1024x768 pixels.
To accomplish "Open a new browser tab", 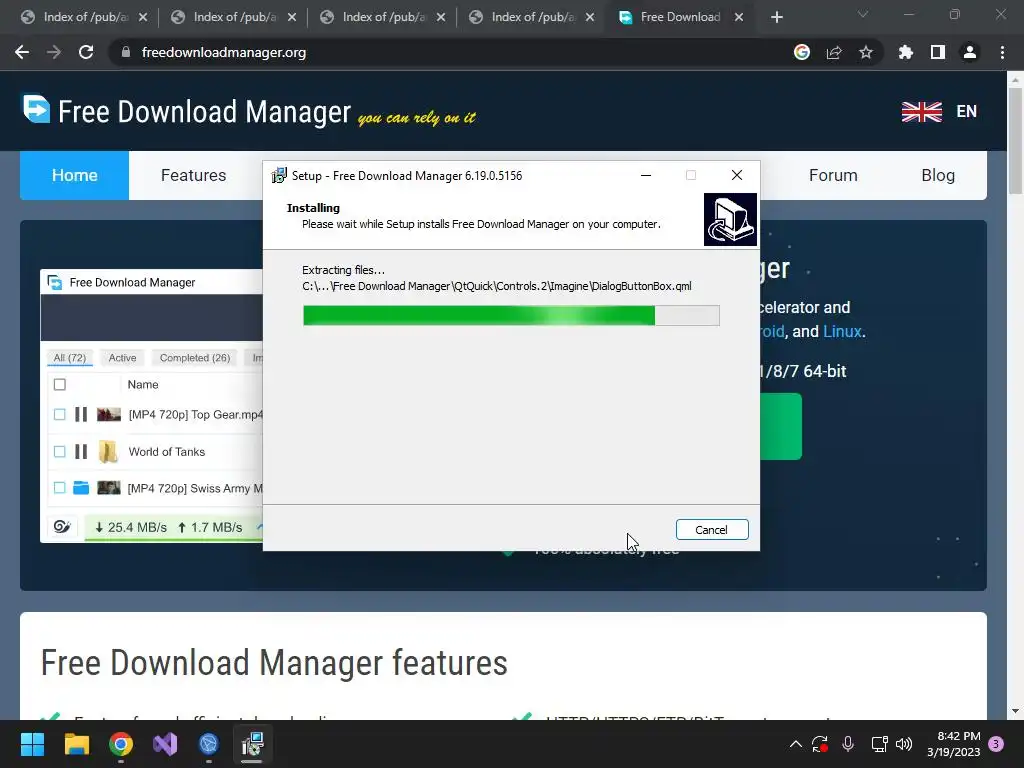I will [x=776, y=17].
